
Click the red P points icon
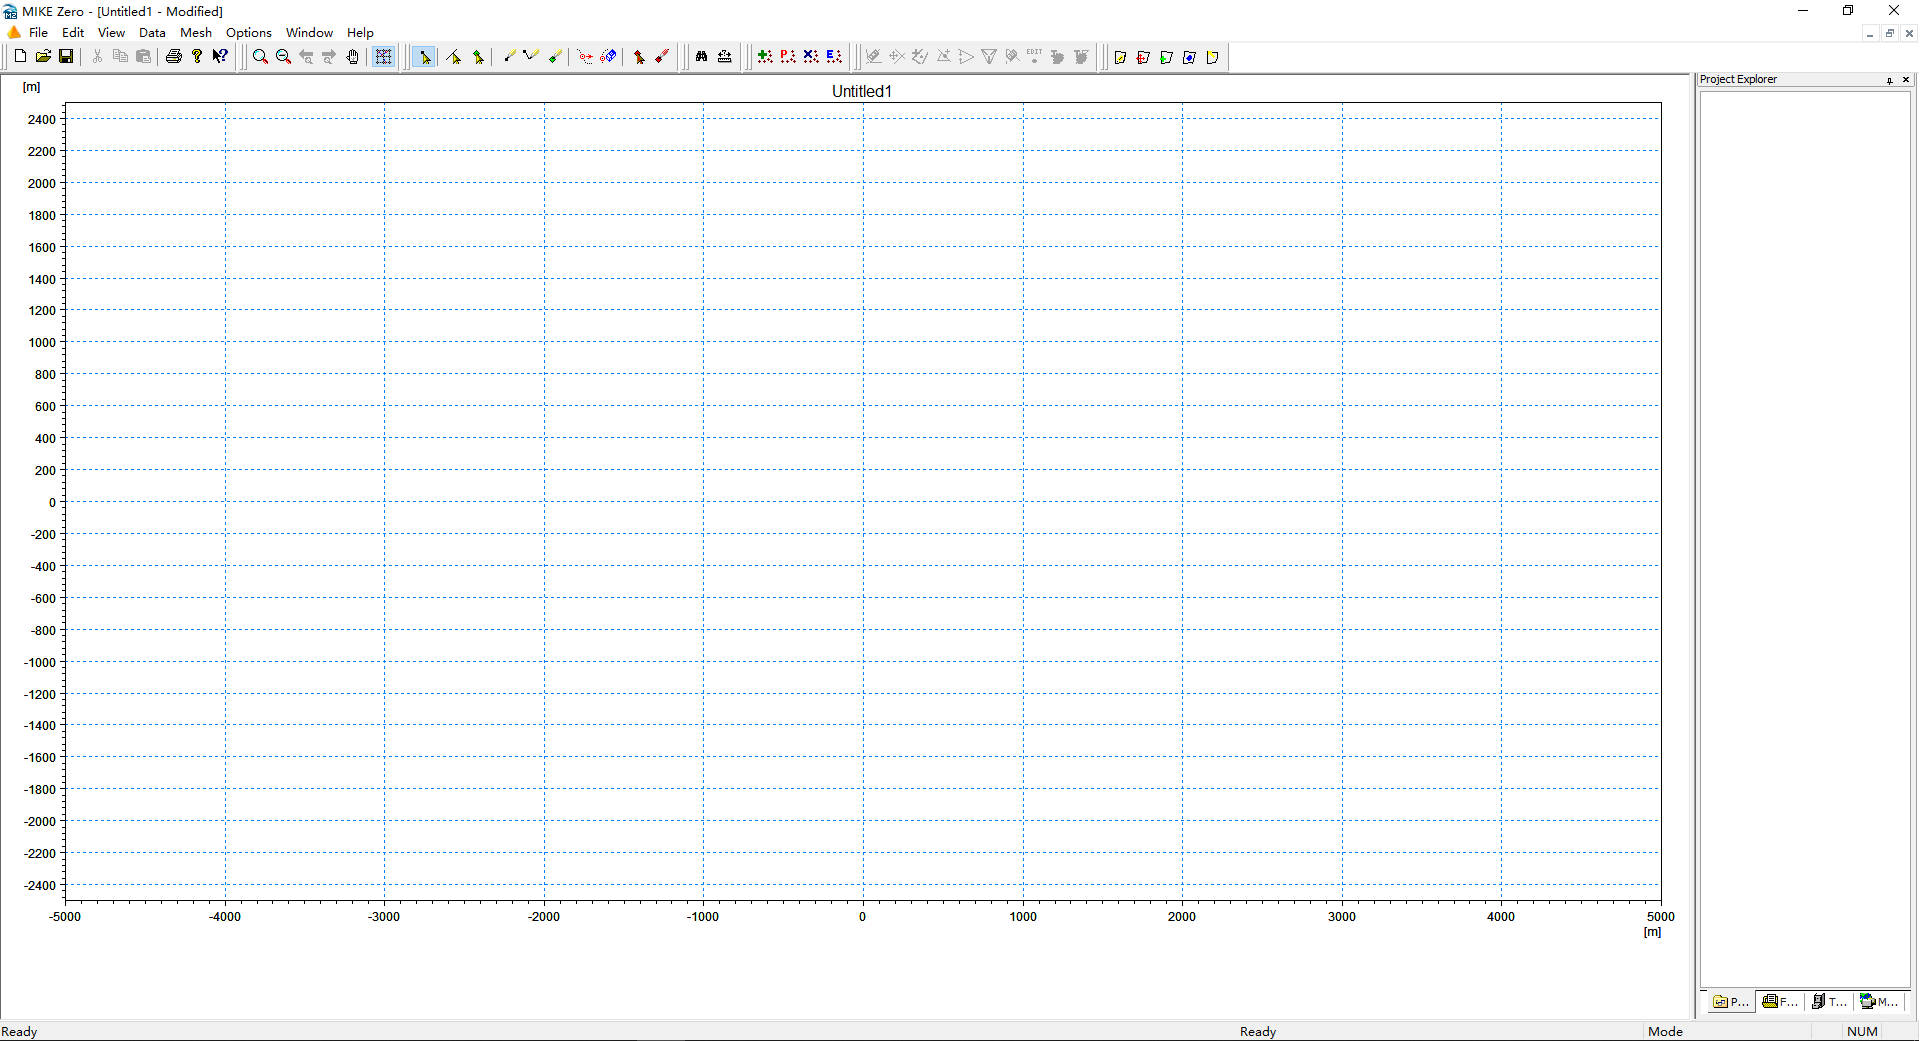pyautogui.click(x=788, y=57)
